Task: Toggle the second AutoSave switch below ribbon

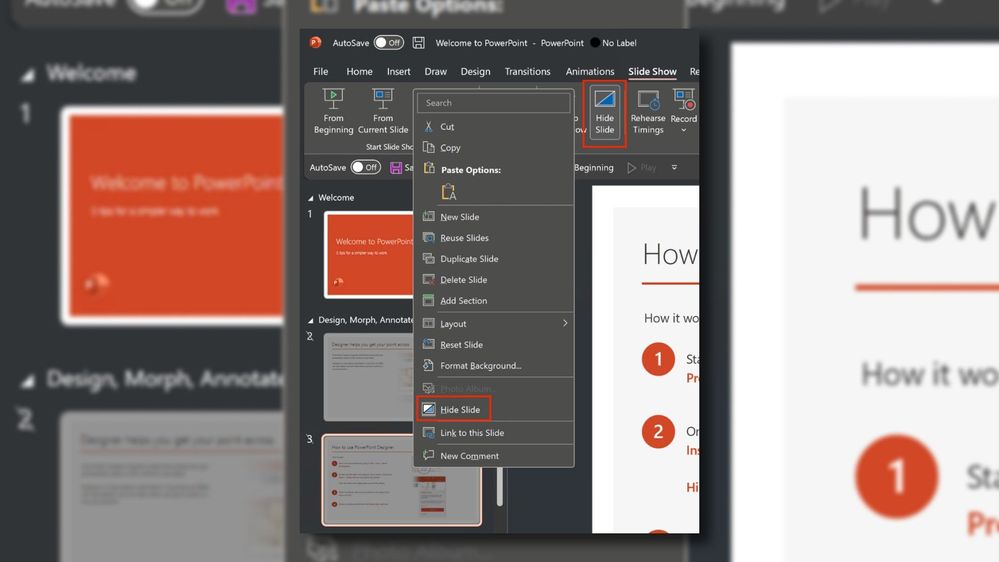Action: [x=366, y=168]
